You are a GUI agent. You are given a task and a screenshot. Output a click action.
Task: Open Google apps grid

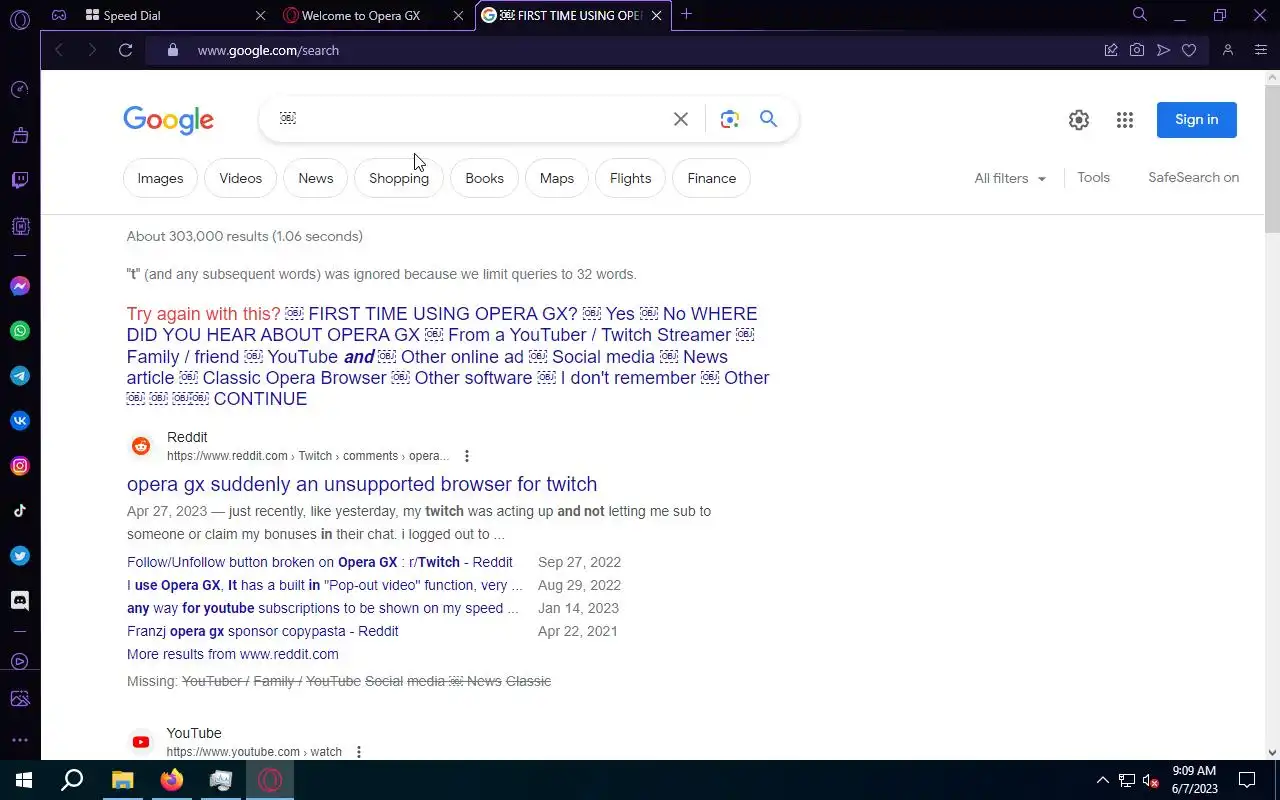tap(1125, 120)
